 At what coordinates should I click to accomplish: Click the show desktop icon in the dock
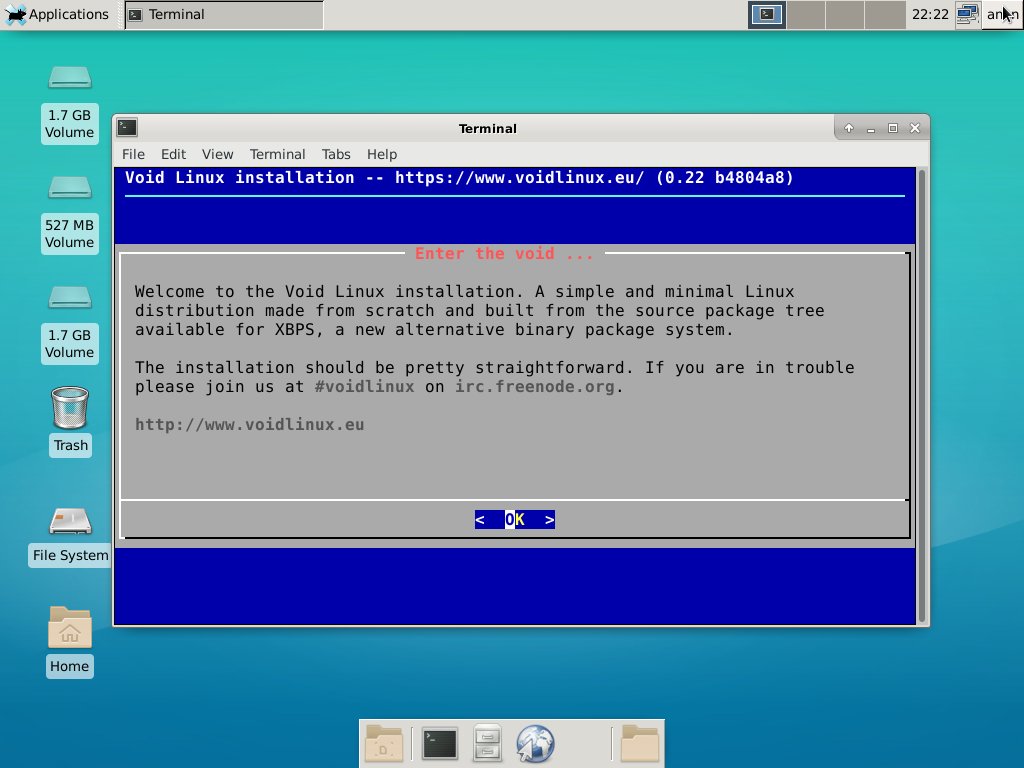[385, 744]
